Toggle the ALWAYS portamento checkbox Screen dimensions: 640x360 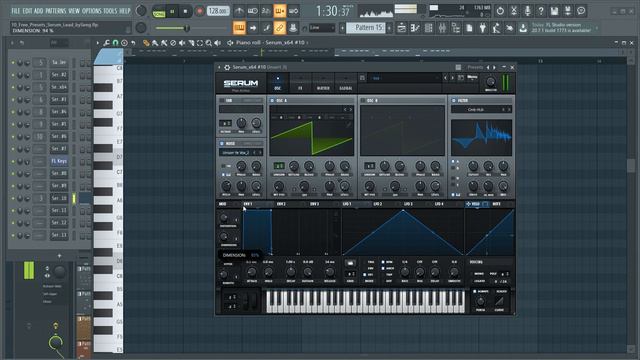[x=475, y=291]
